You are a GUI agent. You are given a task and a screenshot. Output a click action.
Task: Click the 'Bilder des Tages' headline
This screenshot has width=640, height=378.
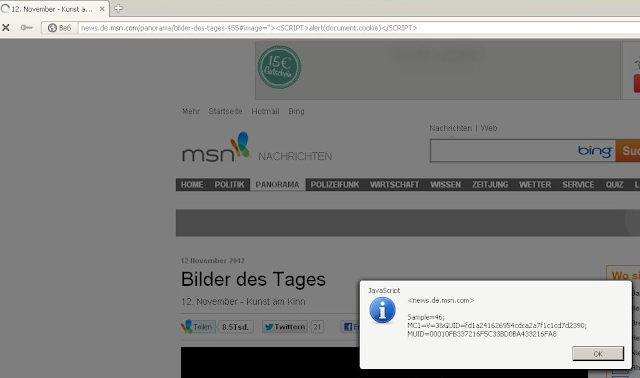(253, 280)
